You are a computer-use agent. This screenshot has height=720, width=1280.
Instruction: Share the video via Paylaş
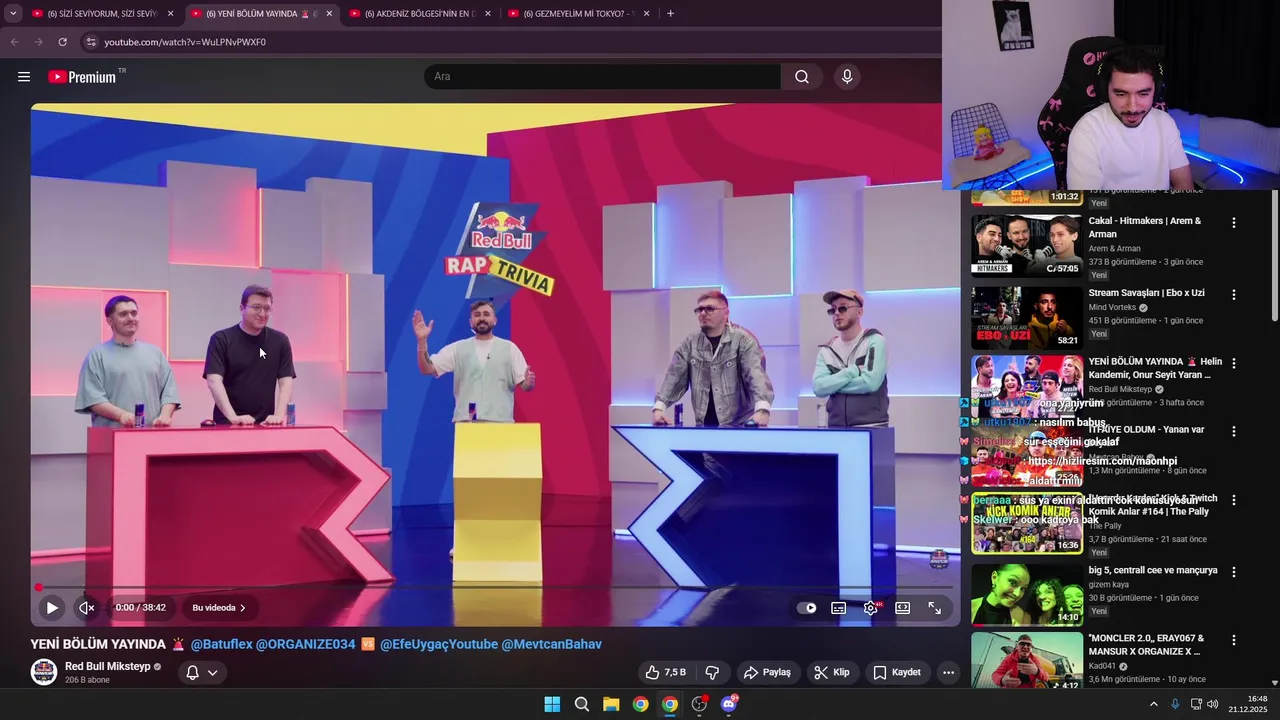point(768,672)
